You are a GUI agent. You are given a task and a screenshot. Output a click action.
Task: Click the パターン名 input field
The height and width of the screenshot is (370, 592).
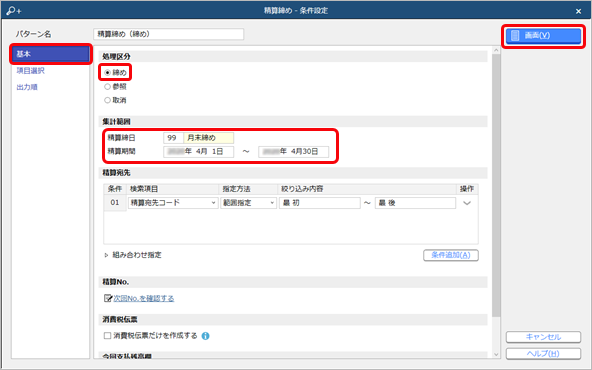click(x=168, y=34)
